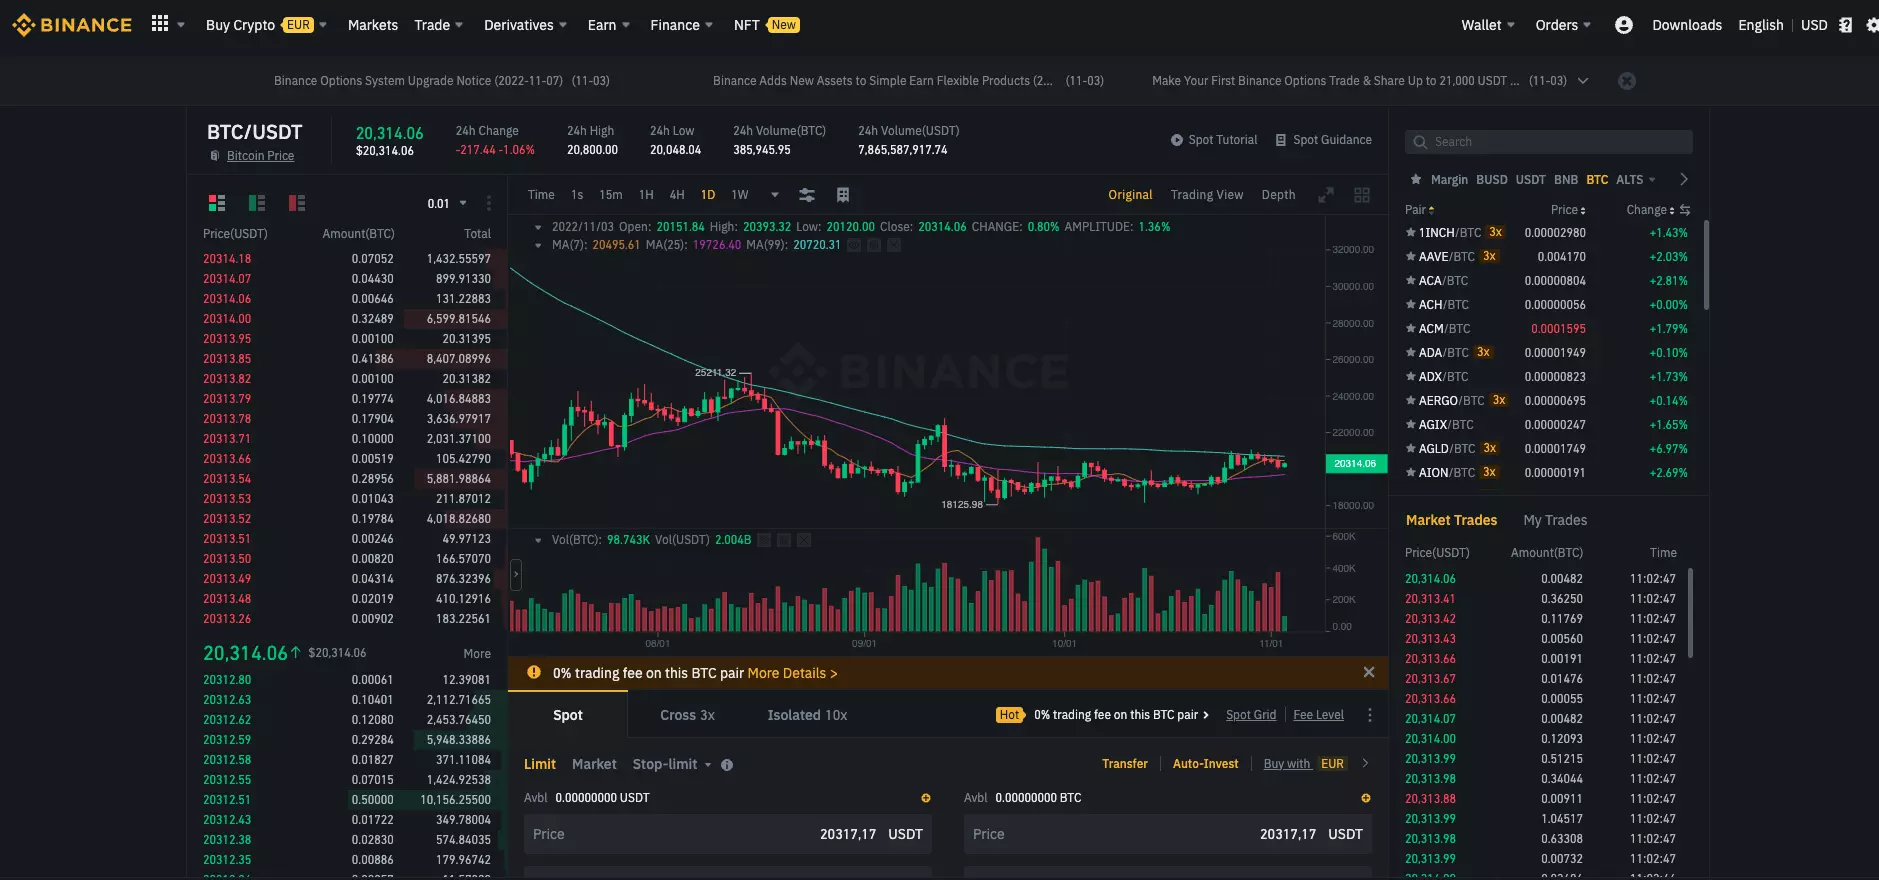Open the Stop-limit order type dropdown
Viewport: 1879px width, 880px height.
click(672, 764)
